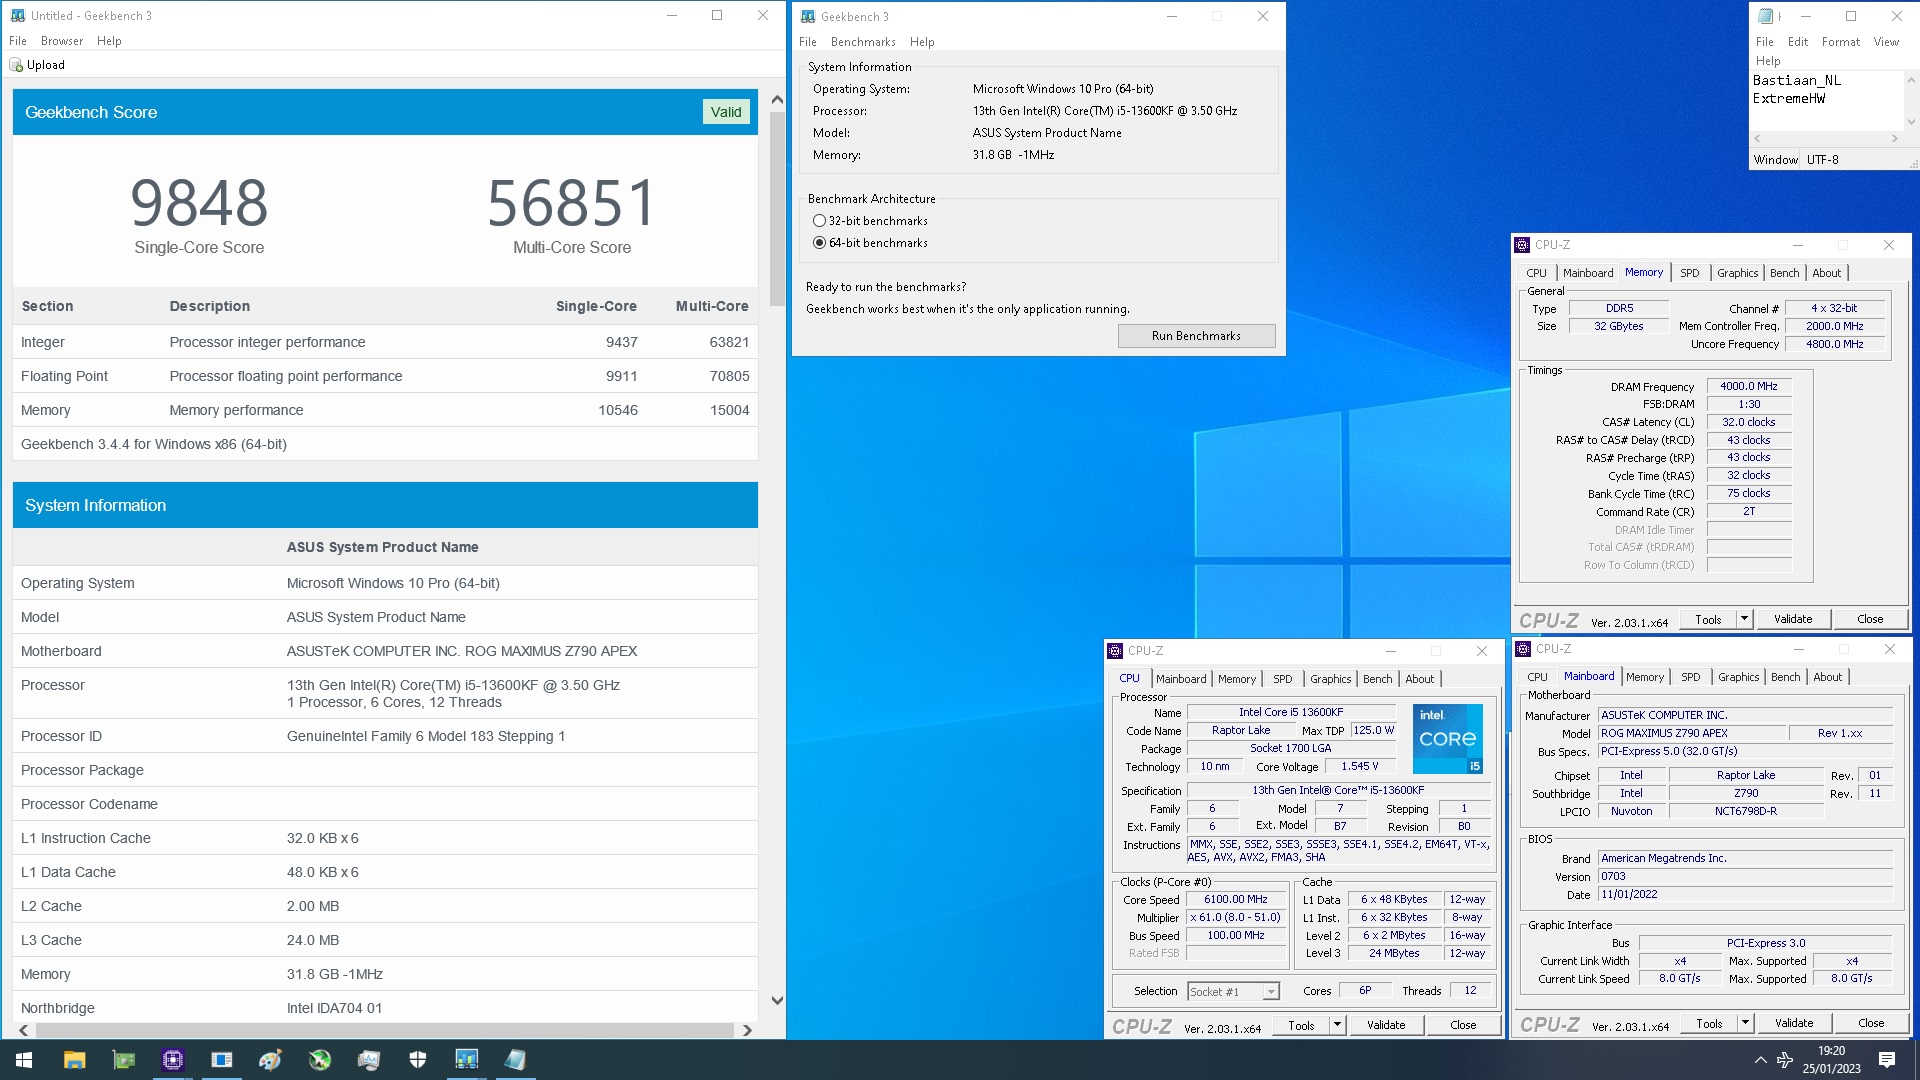Open Graphics tab in CPU-Z Mainboard window
Image resolution: width=1920 pixels, height=1080 pixels.
pos(1738,677)
